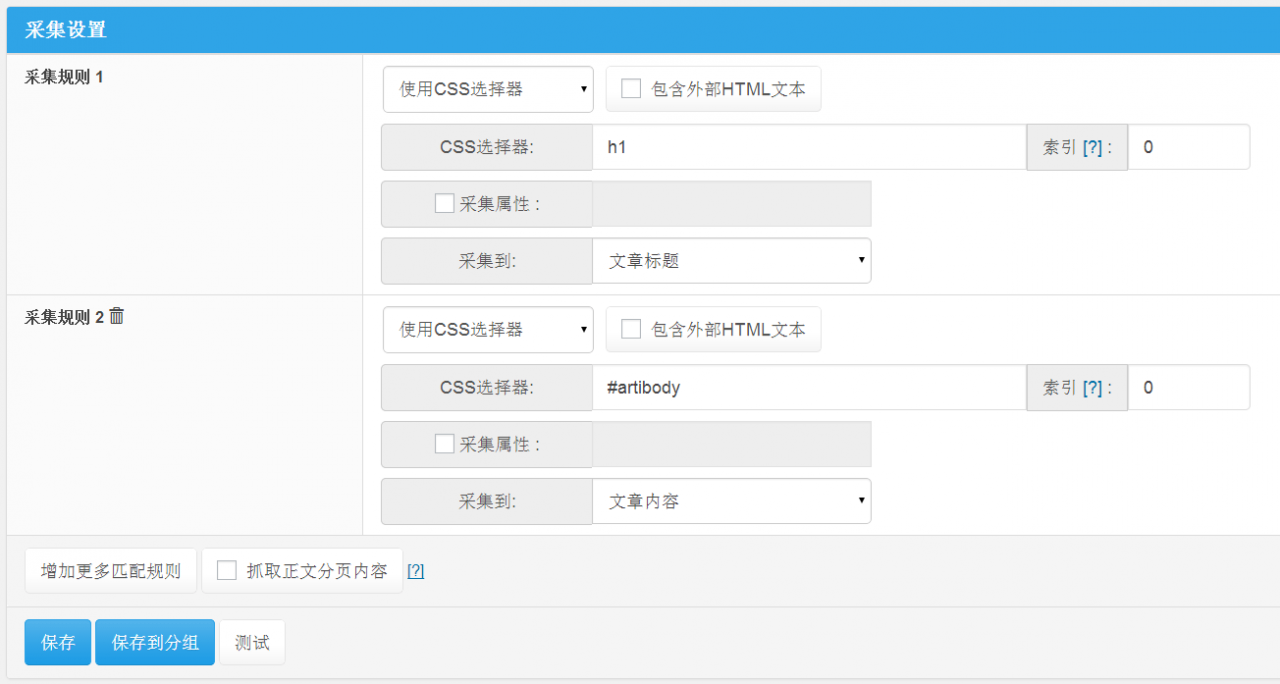Image resolution: width=1280 pixels, height=684 pixels.
Task: Open the 文章标题 采集到 dropdown
Action: coord(732,261)
